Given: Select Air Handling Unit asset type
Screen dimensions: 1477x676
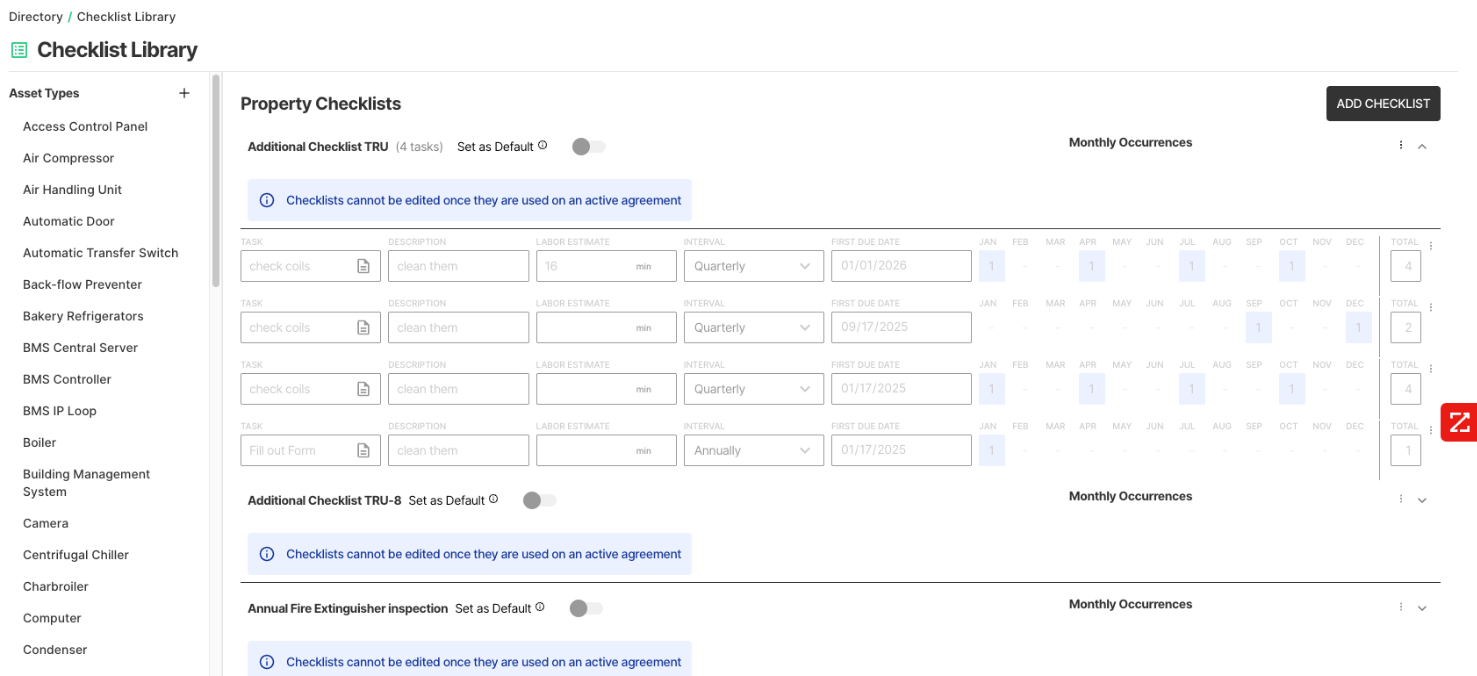Looking at the screenshot, I should tap(72, 190).
